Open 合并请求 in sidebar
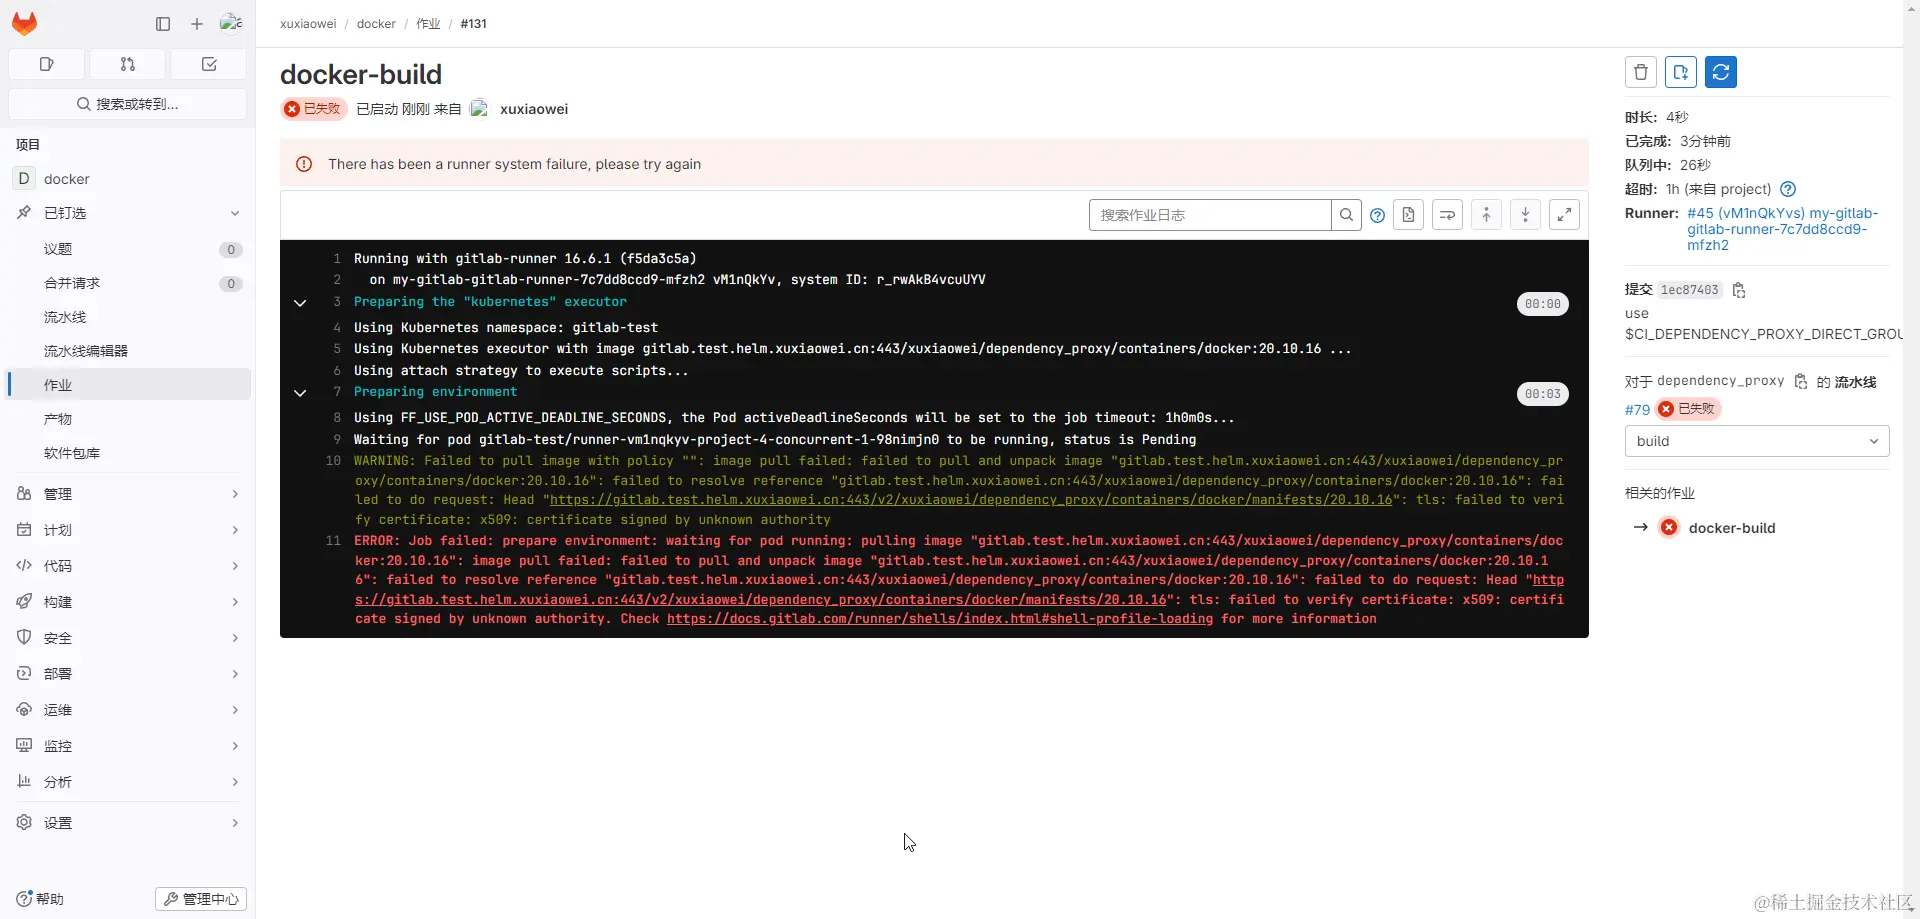1920x919 pixels. [130, 283]
